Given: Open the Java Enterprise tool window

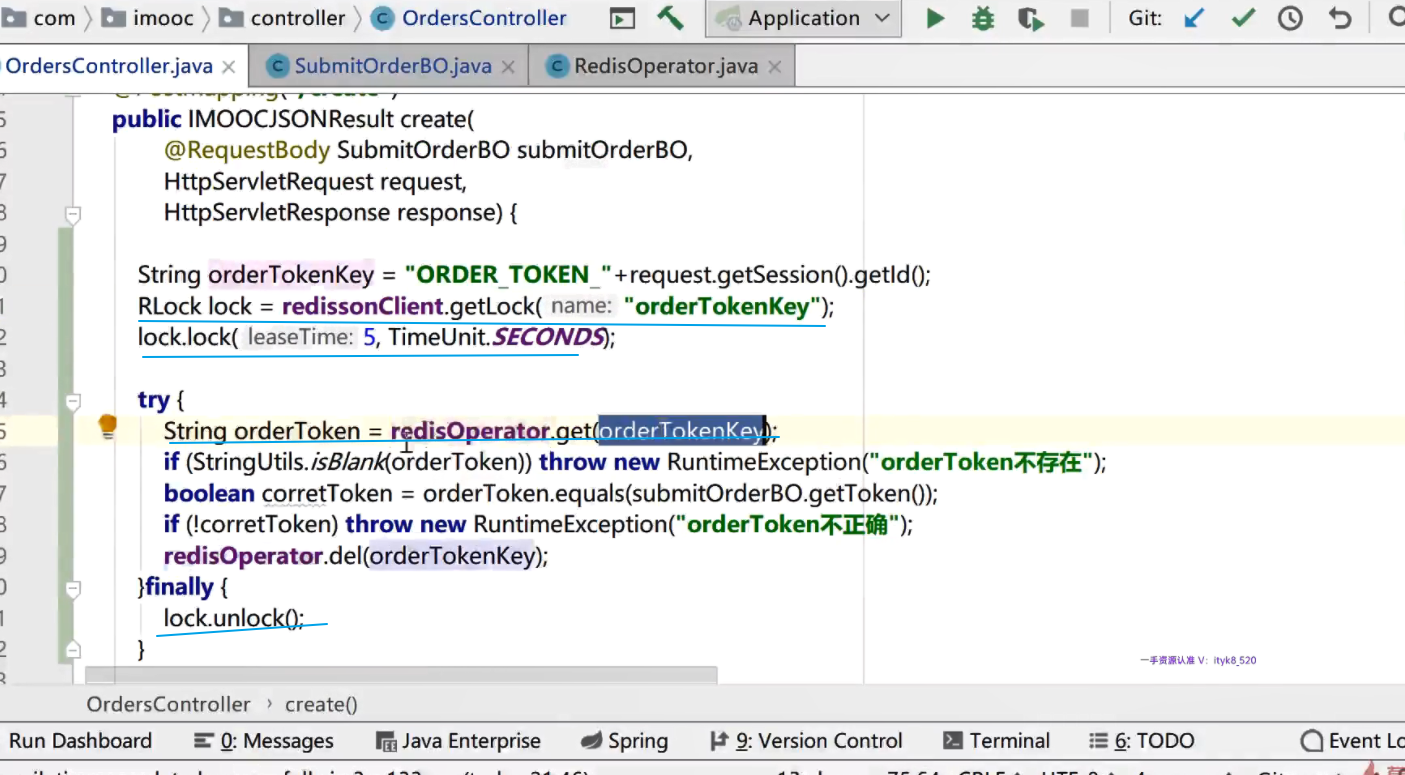Looking at the screenshot, I should 458,741.
